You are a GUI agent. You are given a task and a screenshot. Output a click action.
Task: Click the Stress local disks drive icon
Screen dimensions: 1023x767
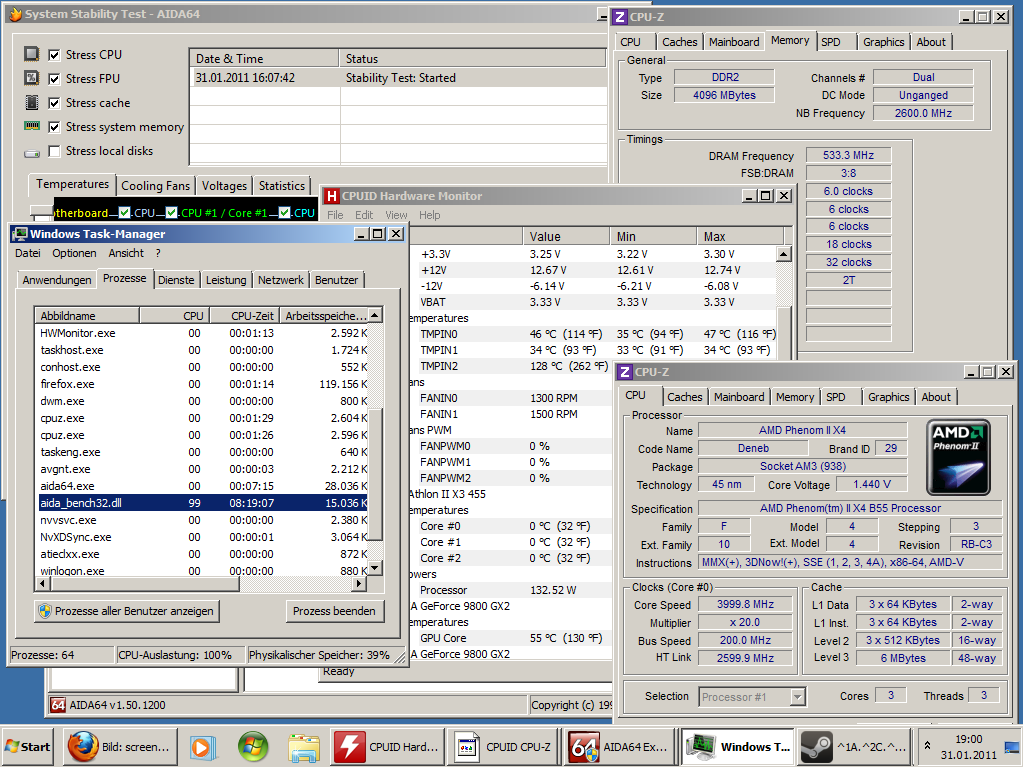tap(32, 153)
